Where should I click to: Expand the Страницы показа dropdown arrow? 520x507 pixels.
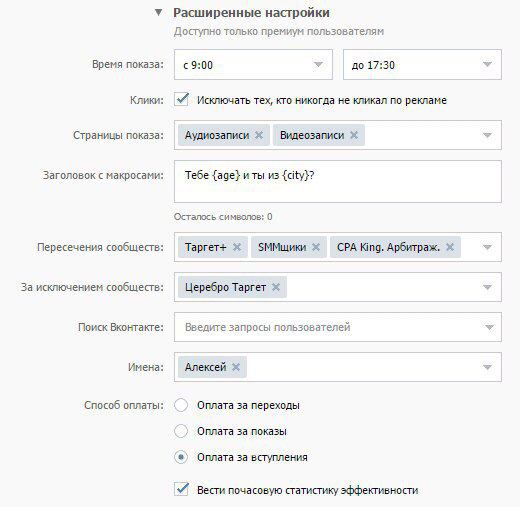tap(487, 135)
